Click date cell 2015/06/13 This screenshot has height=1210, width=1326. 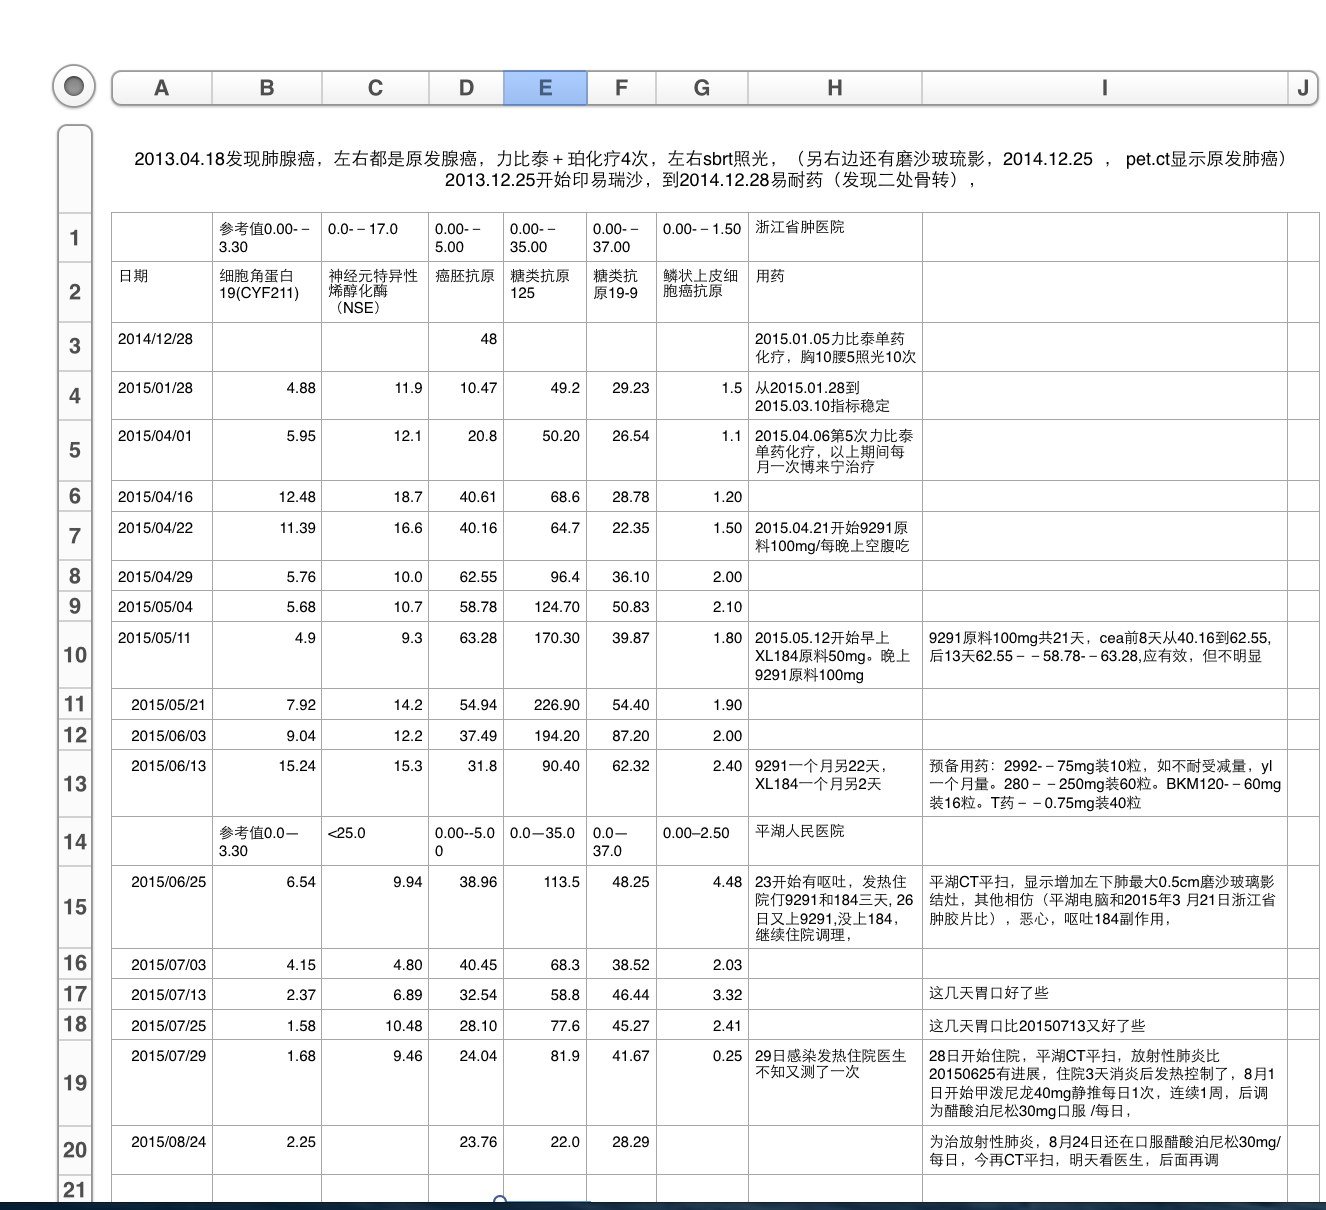[x=162, y=783]
